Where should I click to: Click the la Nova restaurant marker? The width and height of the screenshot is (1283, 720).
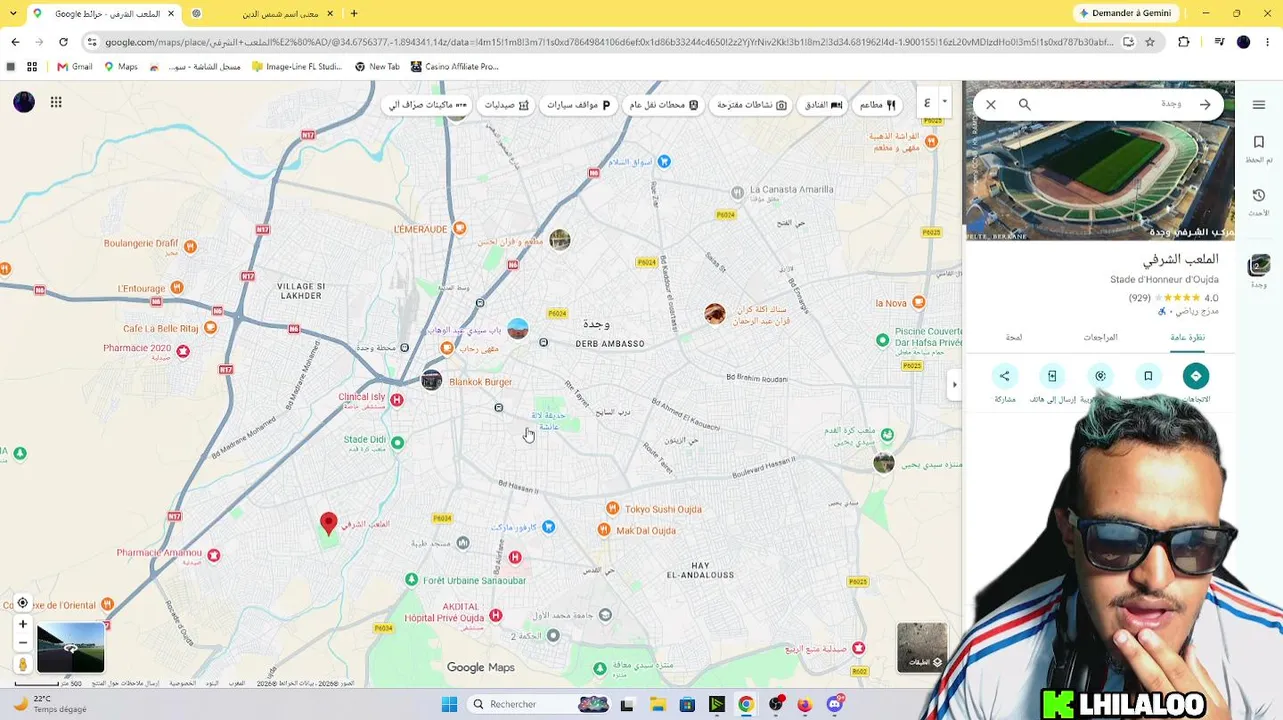(x=919, y=302)
